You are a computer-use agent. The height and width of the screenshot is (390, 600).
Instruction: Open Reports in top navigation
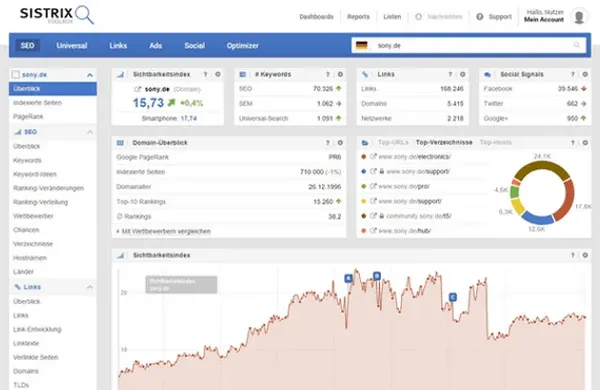[359, 17]
